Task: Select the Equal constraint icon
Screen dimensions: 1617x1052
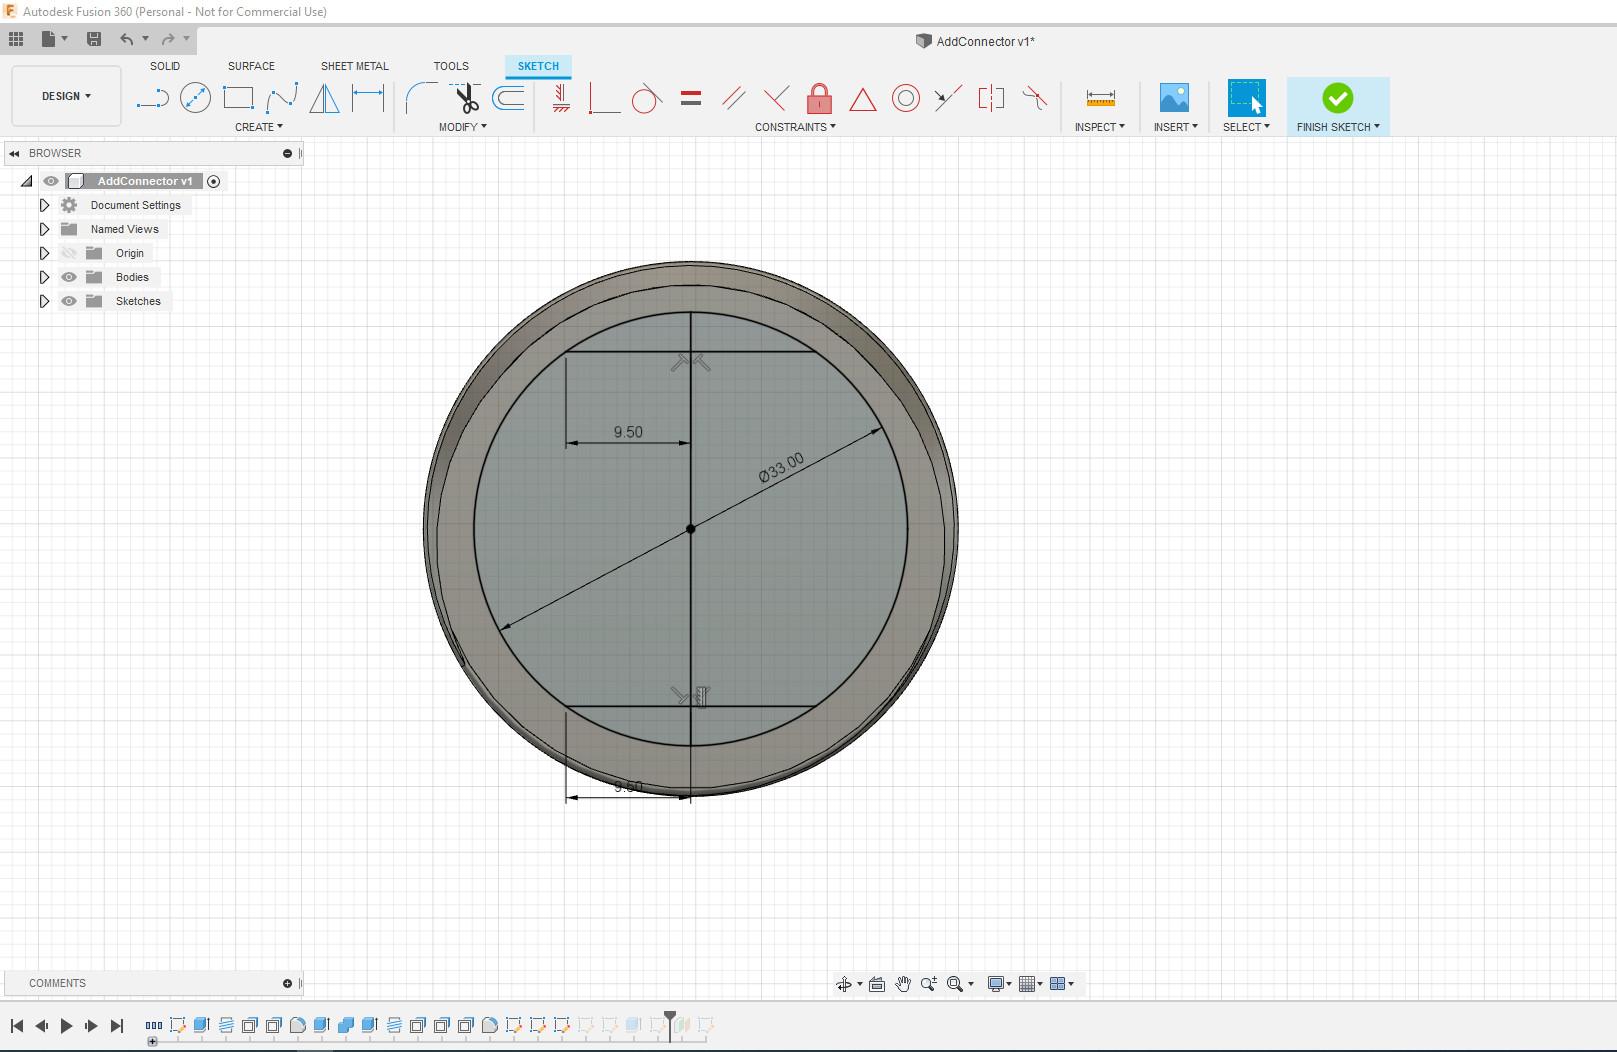Action: 690,98
